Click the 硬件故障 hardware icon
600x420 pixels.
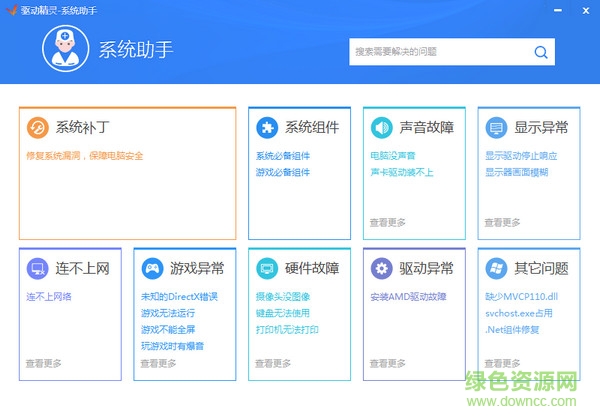point(267,268)
